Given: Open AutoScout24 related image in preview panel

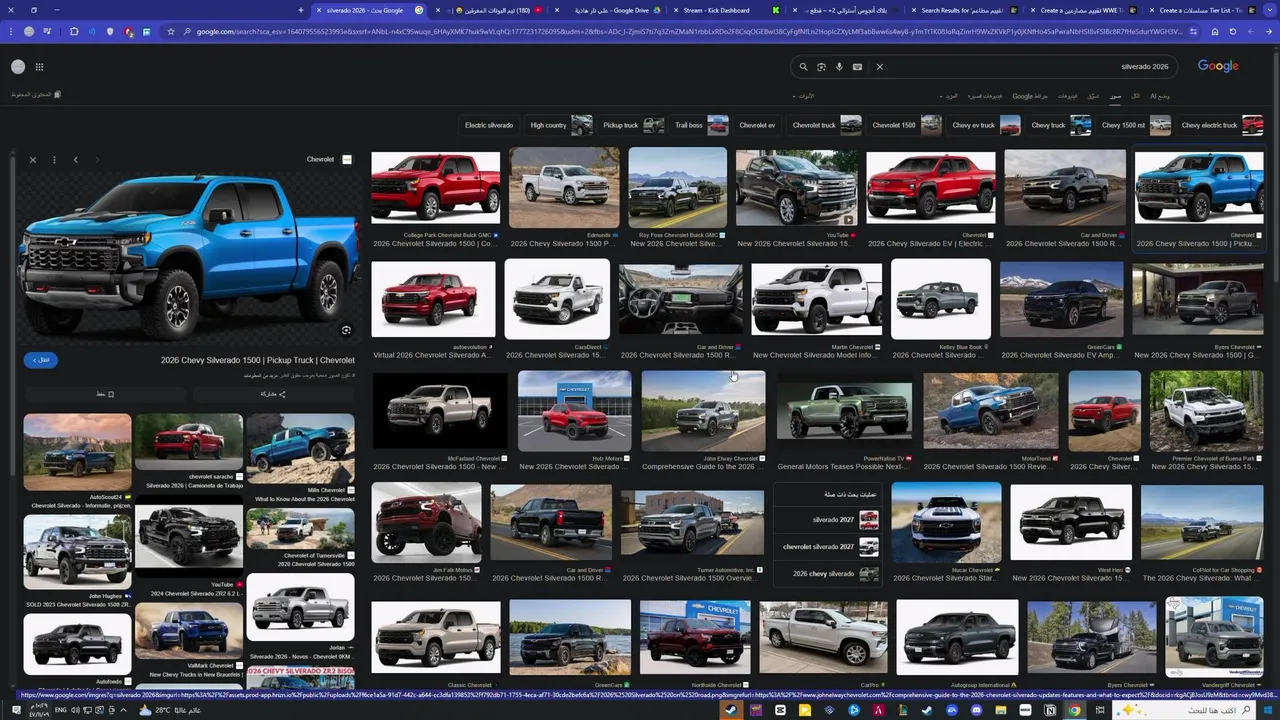Looking at the screenshot, I should pyautogui.click(x=77, y=452).
